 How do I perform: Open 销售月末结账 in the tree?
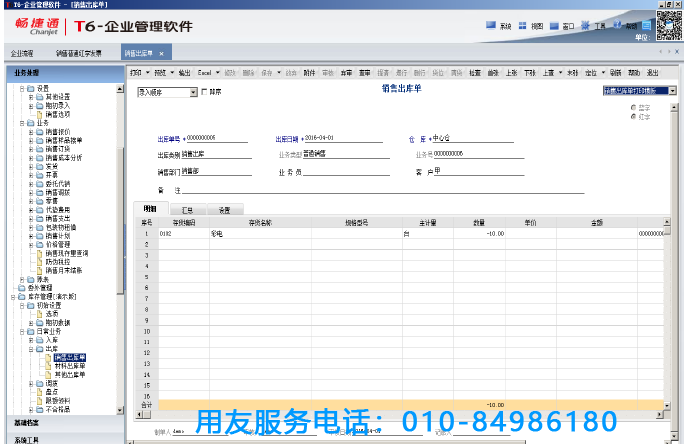point(64,271)
